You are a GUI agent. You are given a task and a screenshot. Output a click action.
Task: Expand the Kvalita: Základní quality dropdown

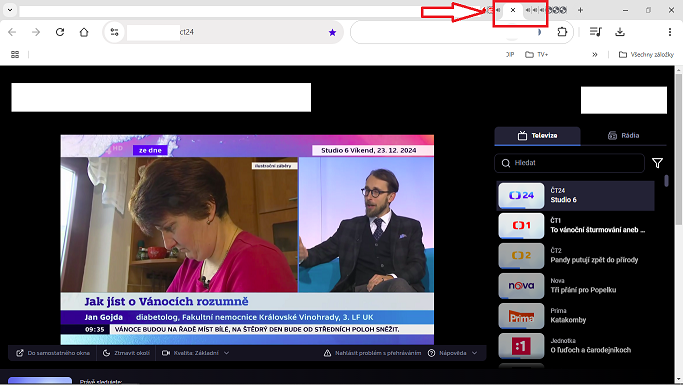point(195,353)
